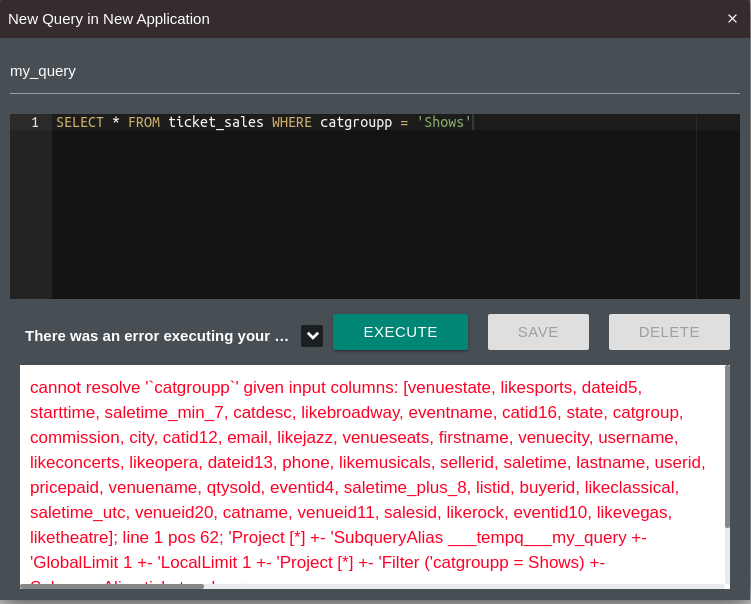The width and height of the screenshot is (751, 604).
Task: Close the New Query dialog
Action: tap(732, 19)
